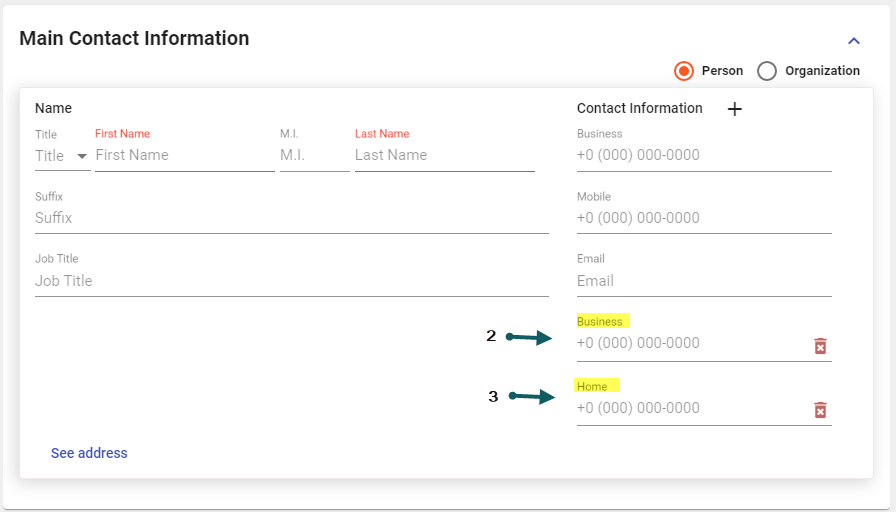Viewport: 896px width, 512px height.
Task: Click the highlighted Business phone field
Action: point(692,343)
